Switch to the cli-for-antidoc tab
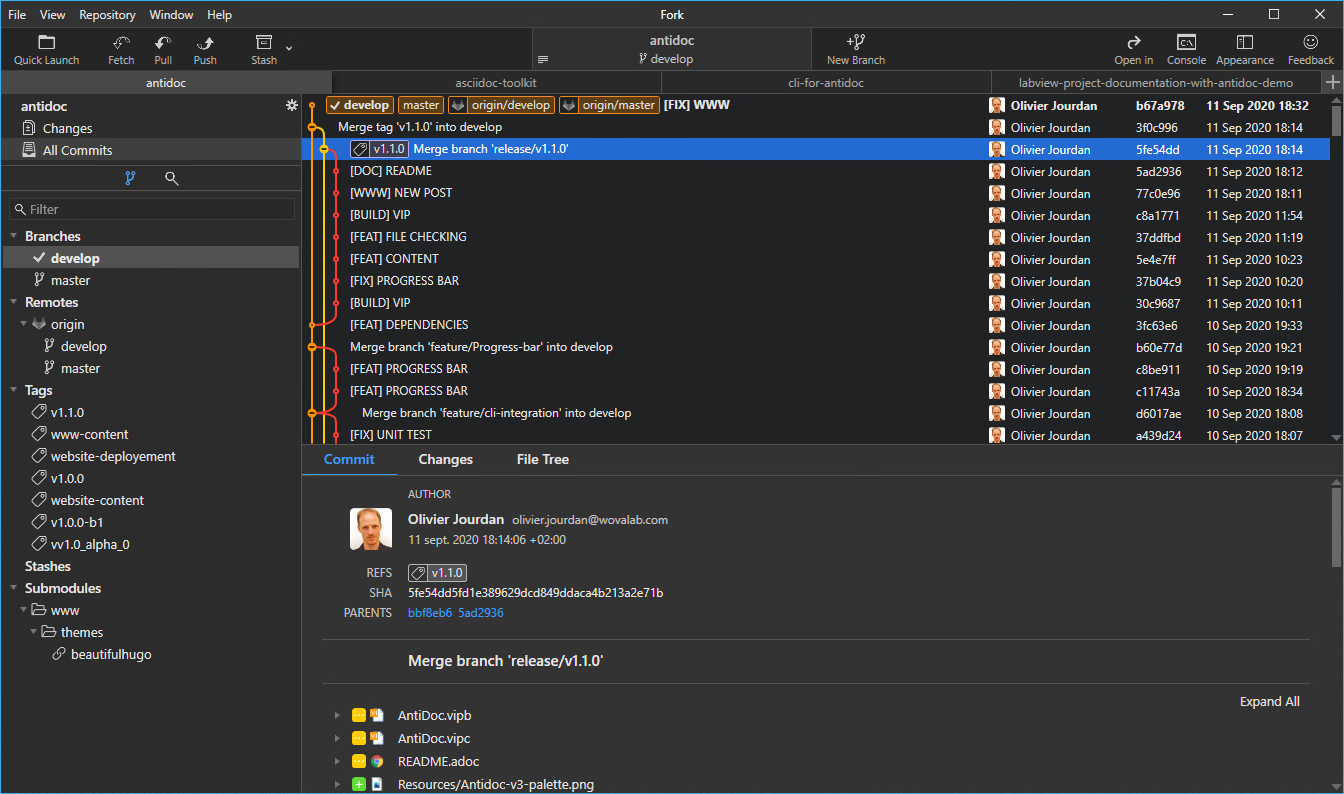Viewport: 1344px width, 794px height. click(x=826, y=83)
